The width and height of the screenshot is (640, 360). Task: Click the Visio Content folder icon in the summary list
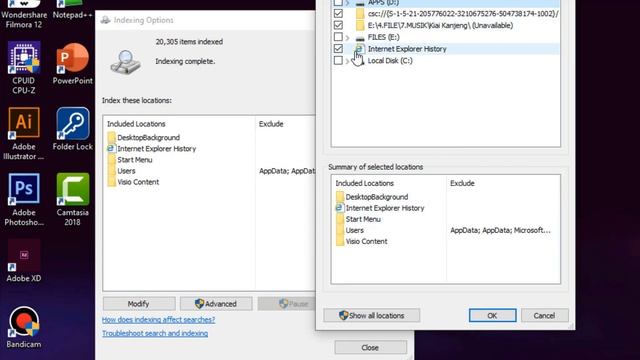(340, 241)
